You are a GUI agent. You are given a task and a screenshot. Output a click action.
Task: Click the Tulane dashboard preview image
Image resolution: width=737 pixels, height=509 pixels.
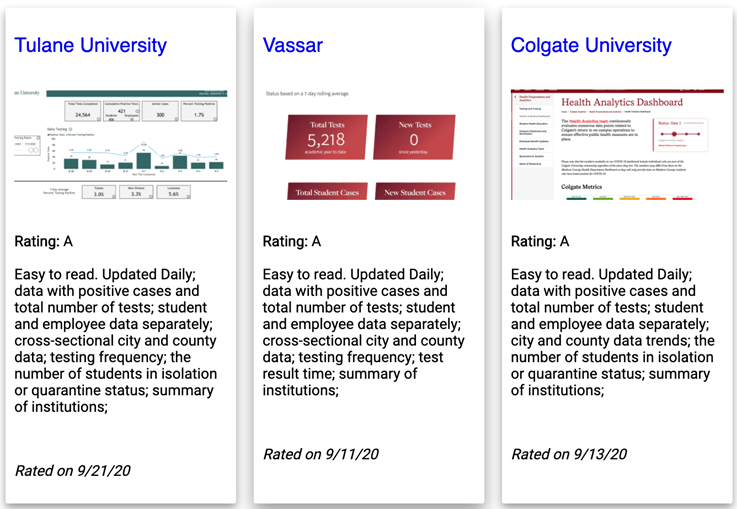(x=121, y=144)
